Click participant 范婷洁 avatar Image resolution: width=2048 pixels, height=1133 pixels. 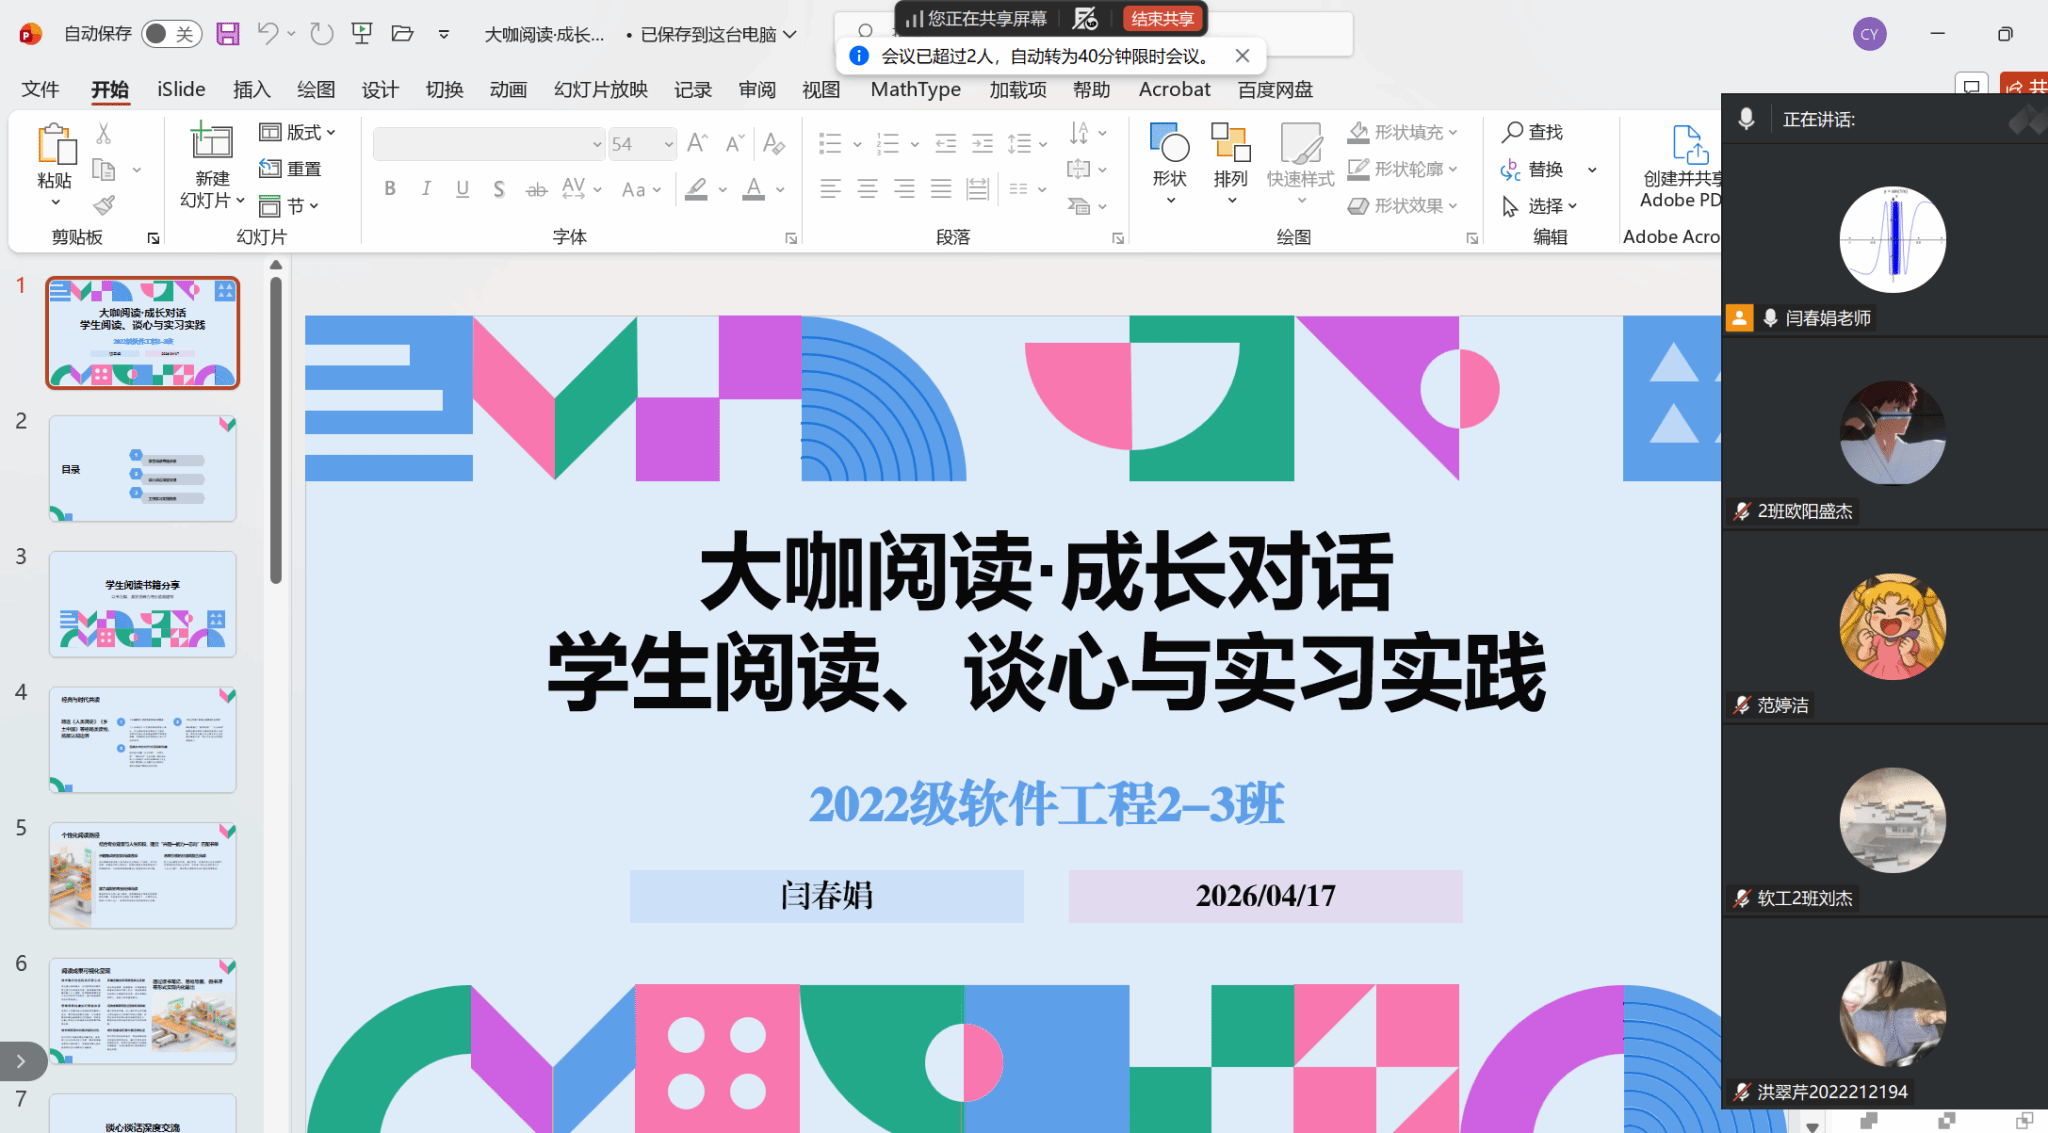point(1892,626)
